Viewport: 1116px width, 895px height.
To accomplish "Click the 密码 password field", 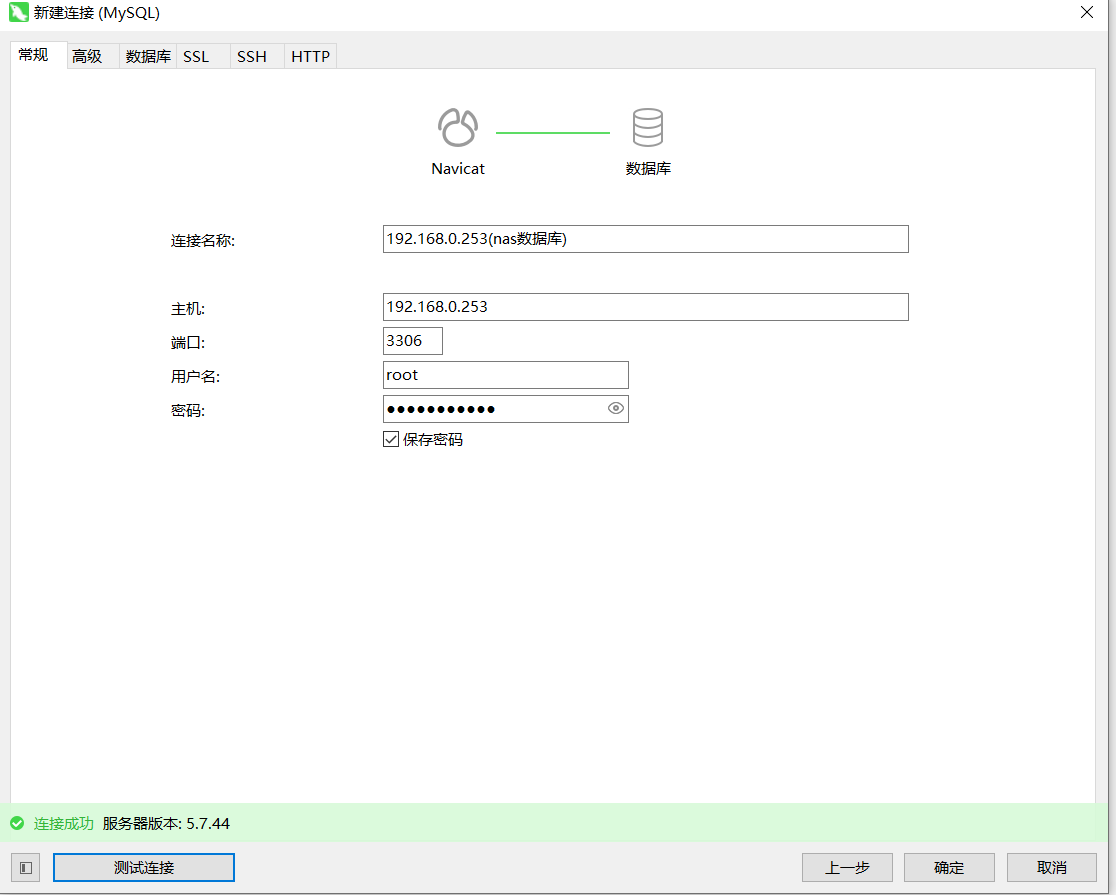I will (x=505, y=409).
